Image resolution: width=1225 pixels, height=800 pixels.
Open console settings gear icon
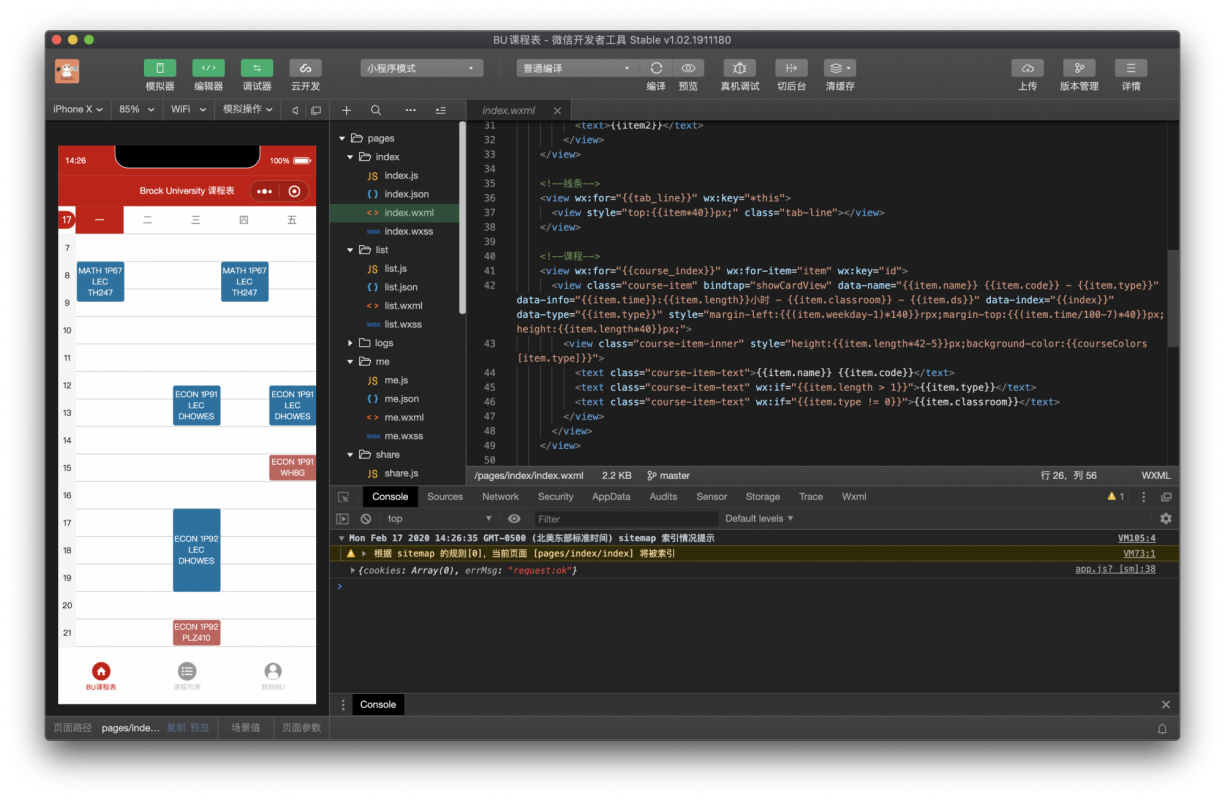coord(1165,519)
